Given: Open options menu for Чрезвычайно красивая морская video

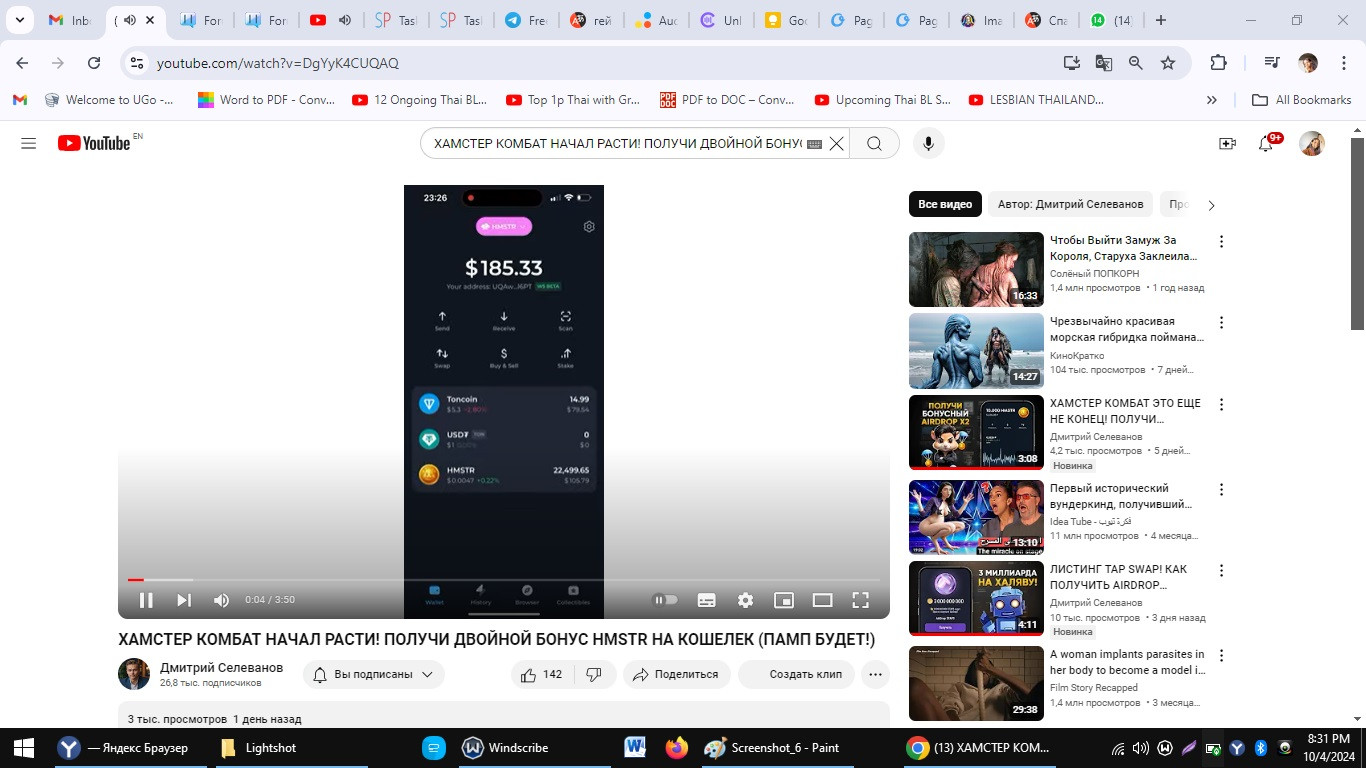Looking at the screenshot, I should [1221, 323].
